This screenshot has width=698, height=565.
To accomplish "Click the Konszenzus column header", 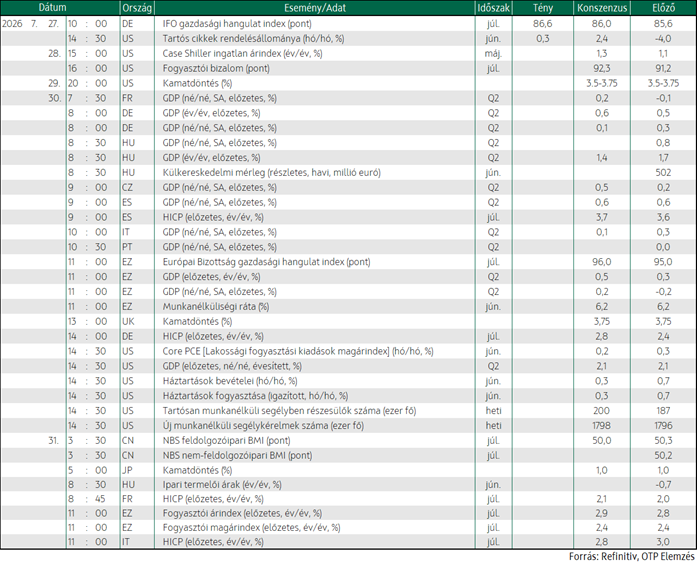I will tap(602, 8).
